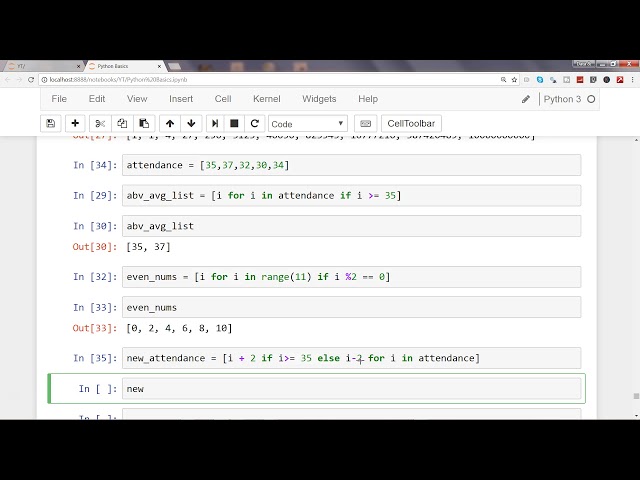
Task: Close the Python Basics tab
Action: tap(160, 66)
